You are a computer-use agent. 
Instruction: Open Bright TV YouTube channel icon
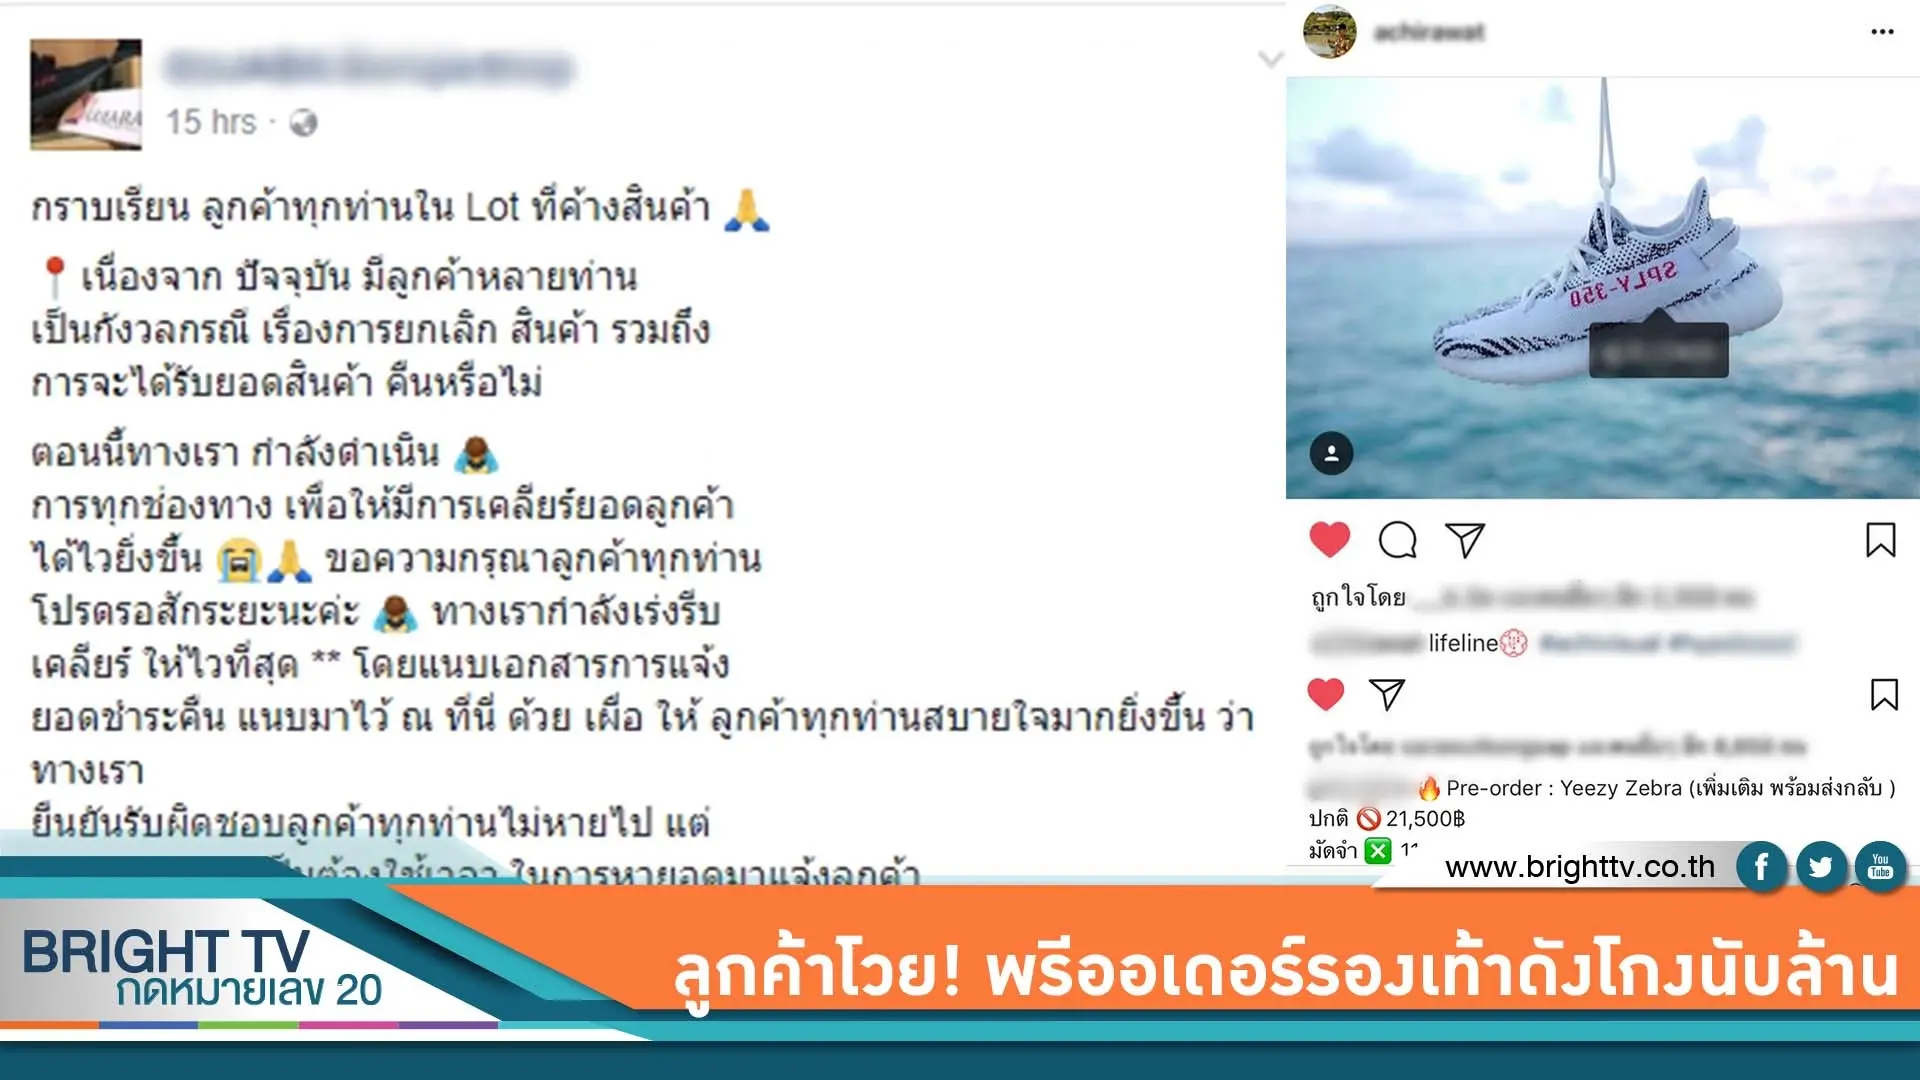click(1880, 867)
